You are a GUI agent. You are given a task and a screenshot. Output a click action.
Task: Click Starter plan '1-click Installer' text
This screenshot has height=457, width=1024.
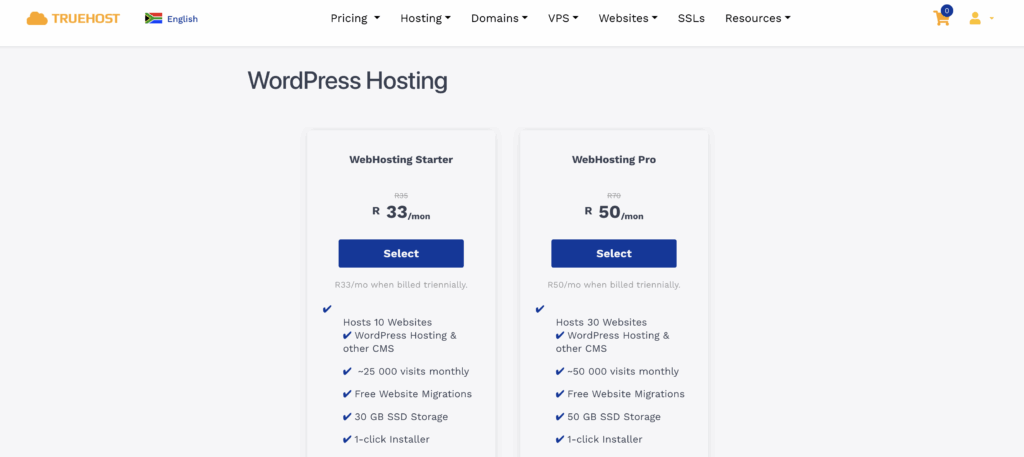click(x=392, y=439)
